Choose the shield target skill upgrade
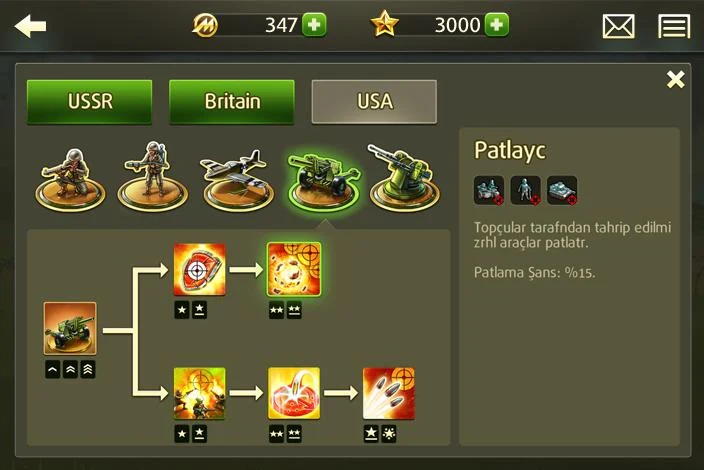The height and width of the screenshot is (470, 704). [x=199, y=269]
